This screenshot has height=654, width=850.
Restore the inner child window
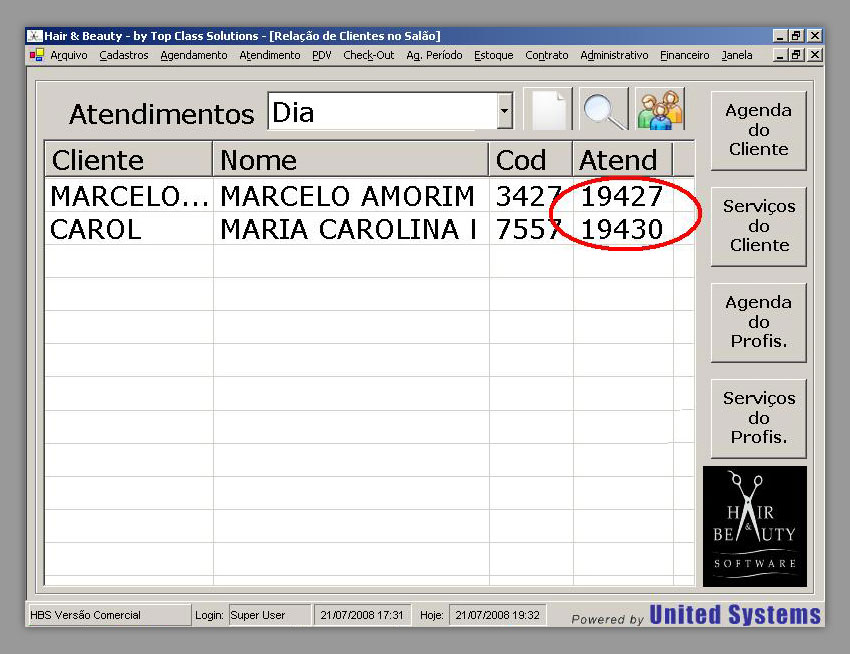coord(796,55)
